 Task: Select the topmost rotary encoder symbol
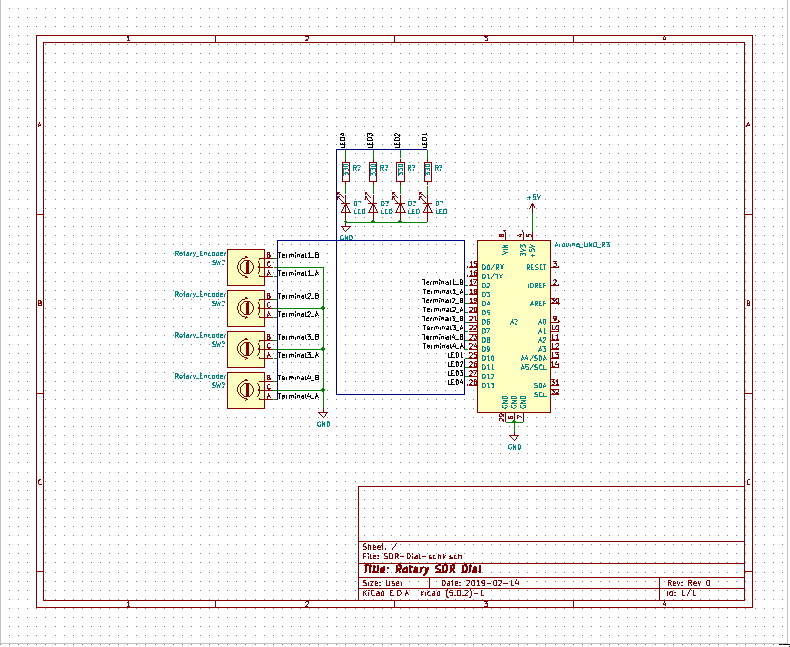point(245,266)
